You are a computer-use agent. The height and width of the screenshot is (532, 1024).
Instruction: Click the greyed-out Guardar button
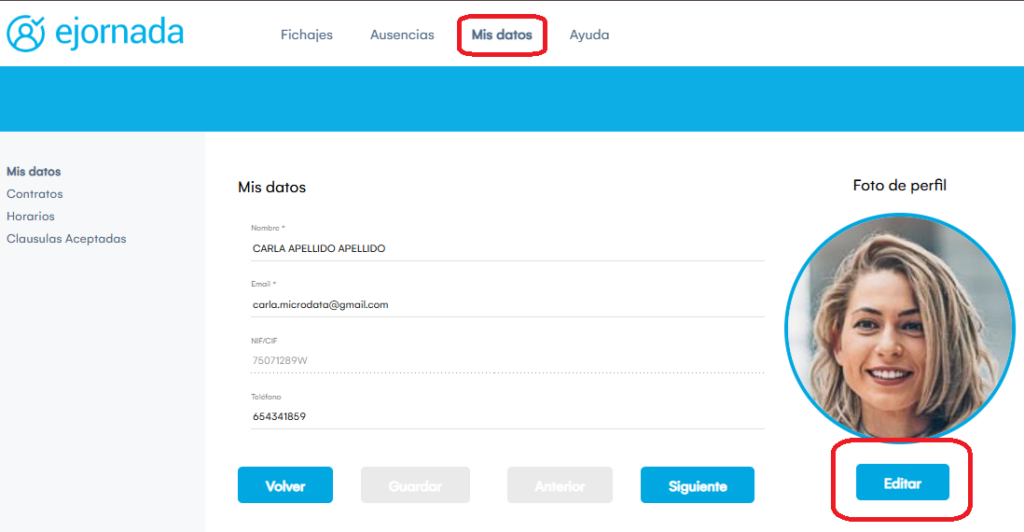coord(414,486)
